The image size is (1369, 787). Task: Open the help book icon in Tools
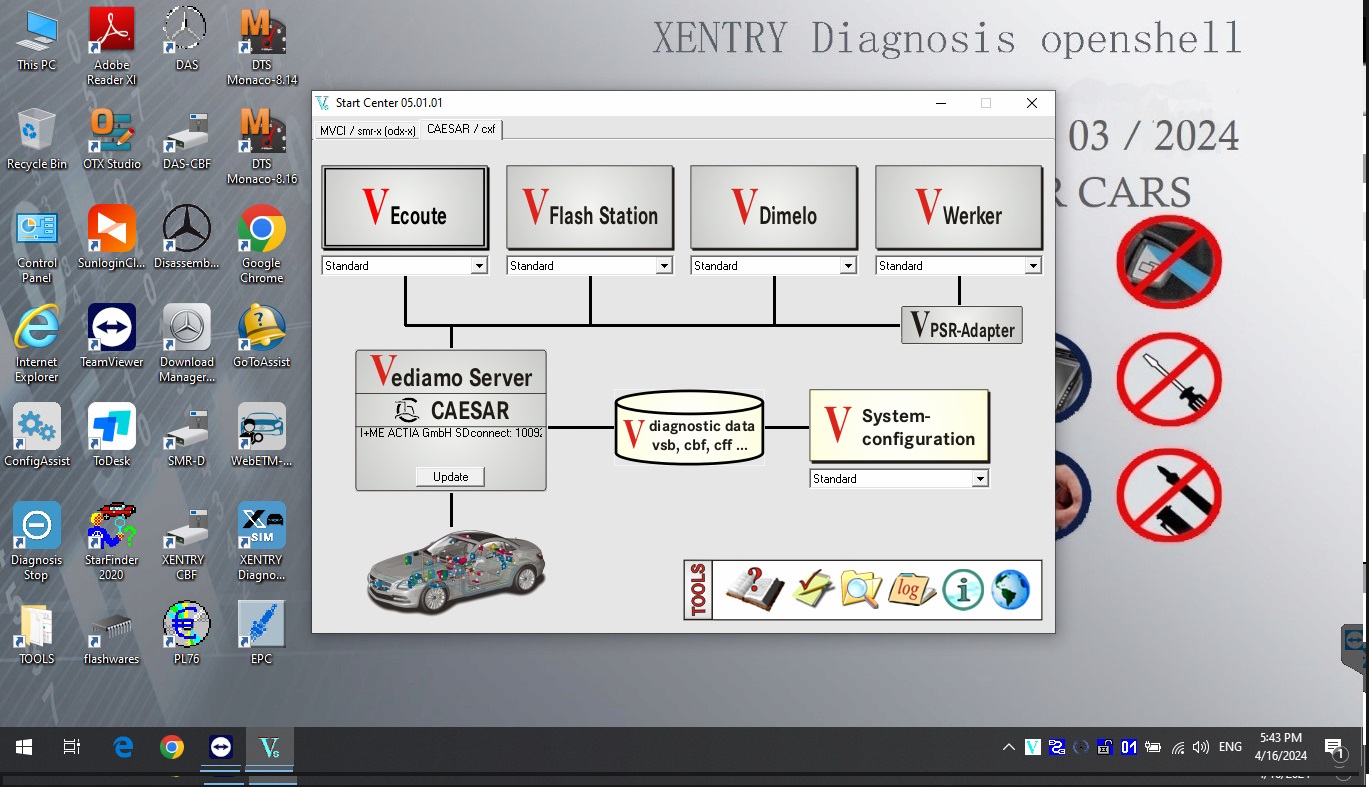coord(754,590)
